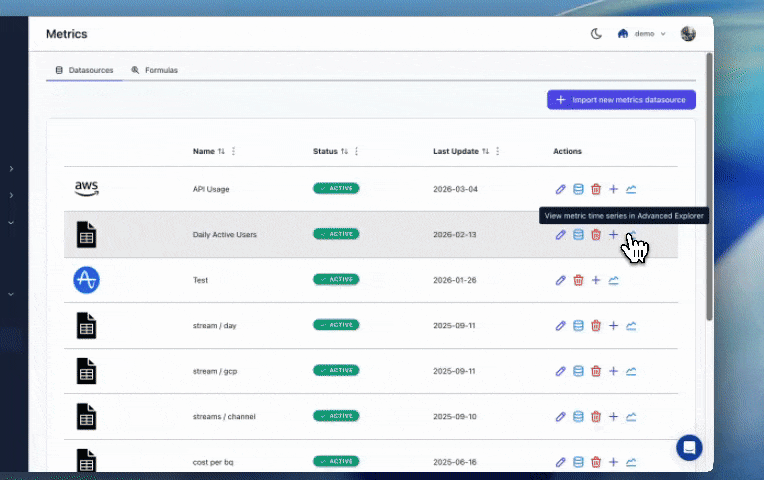
Task: Click plus icon in stream / gcp row
Action: (x=613, y=371)
